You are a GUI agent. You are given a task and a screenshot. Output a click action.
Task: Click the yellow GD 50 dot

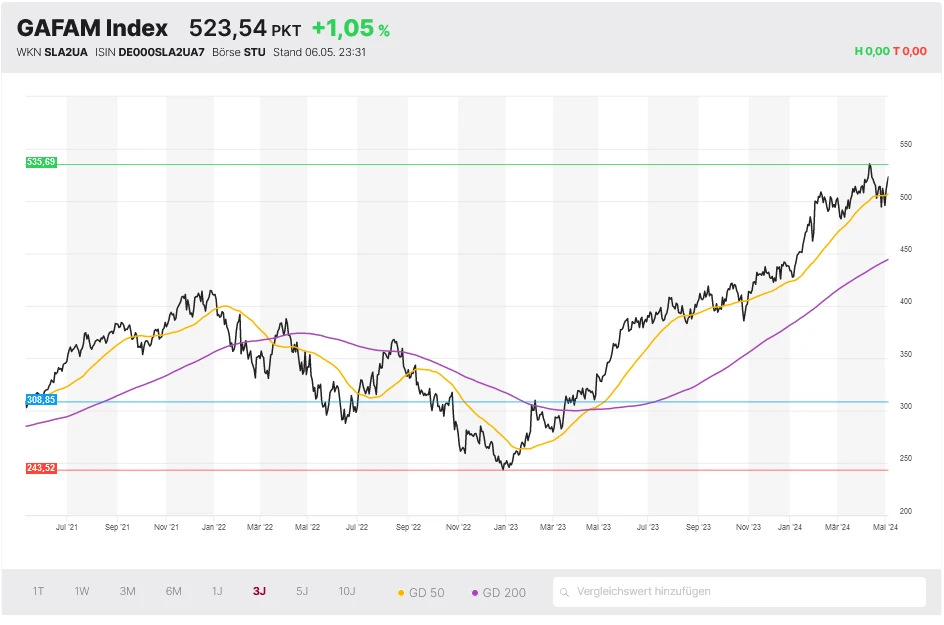pyautogui.click(x=402, y=593)
